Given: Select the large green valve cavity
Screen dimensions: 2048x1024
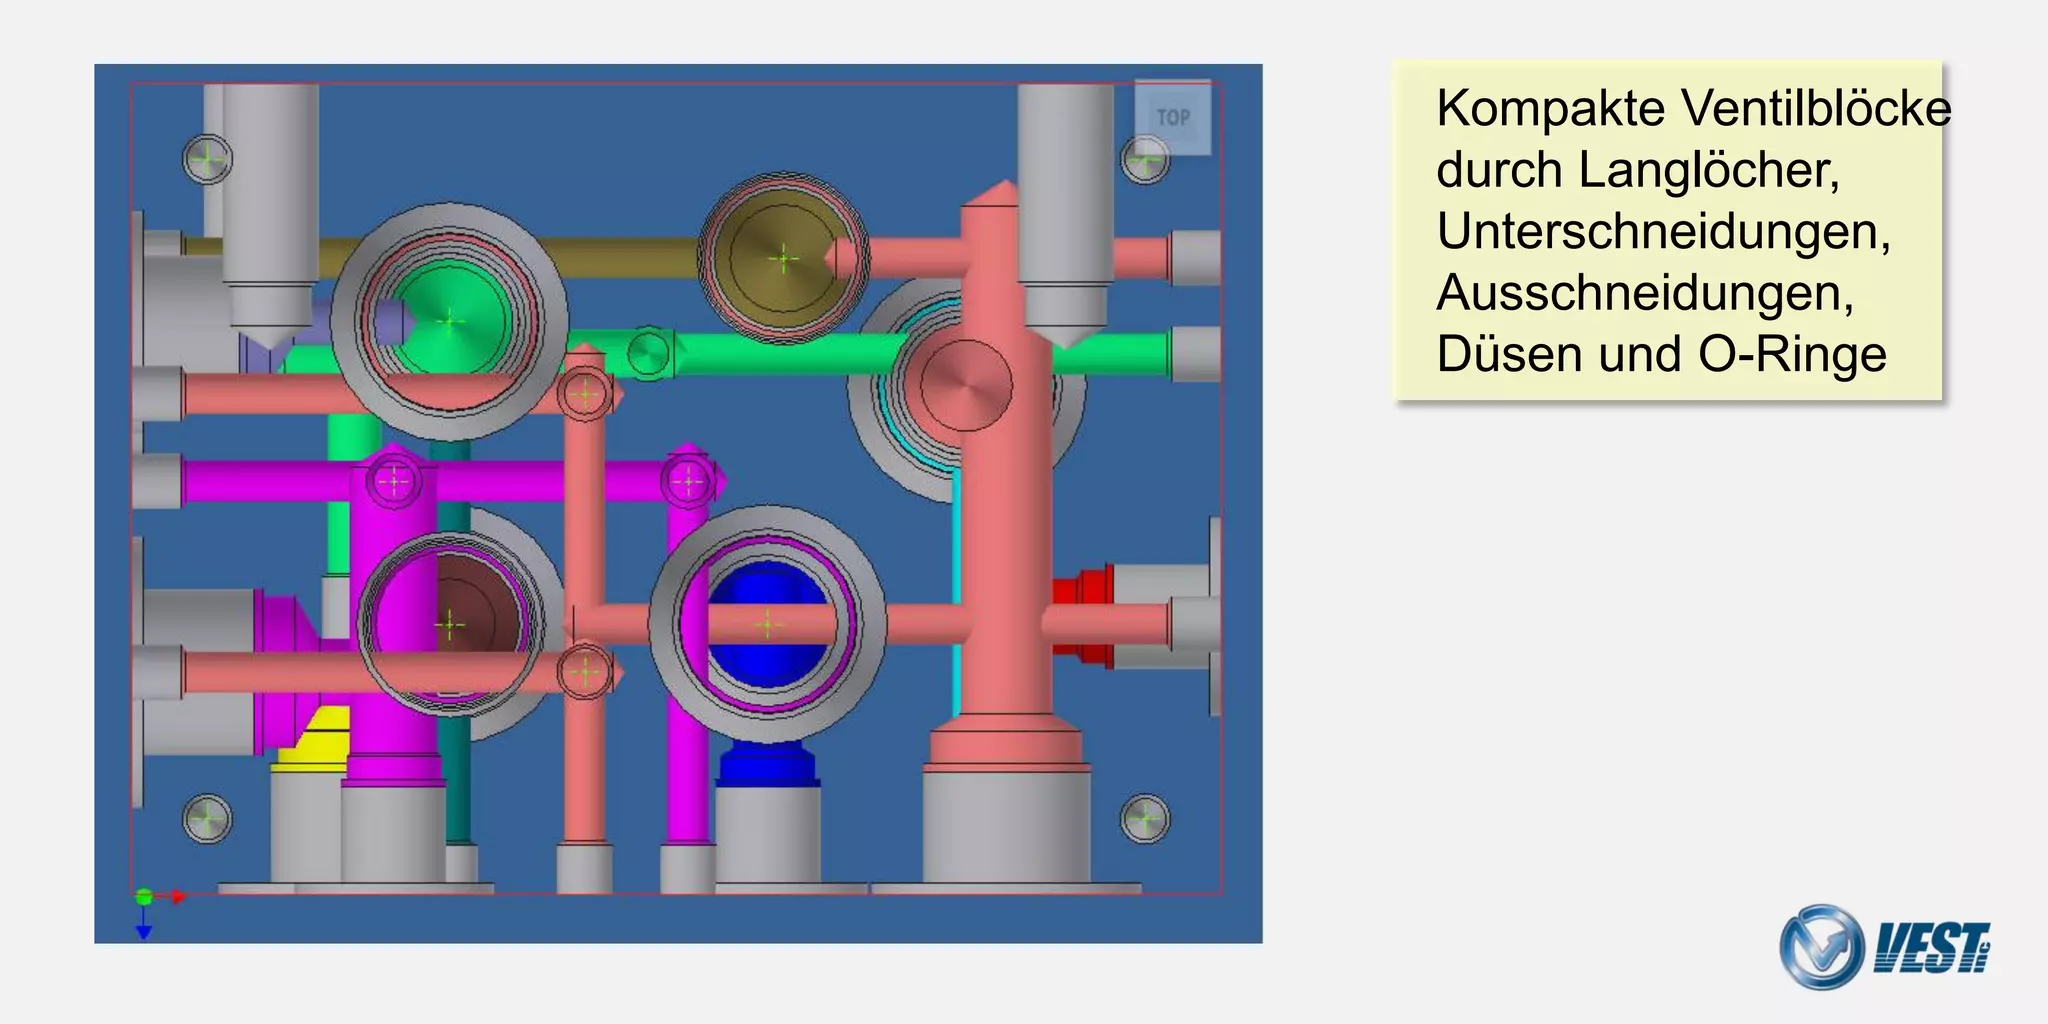Looking at the screenshot, I should click(x=450, y=322).
